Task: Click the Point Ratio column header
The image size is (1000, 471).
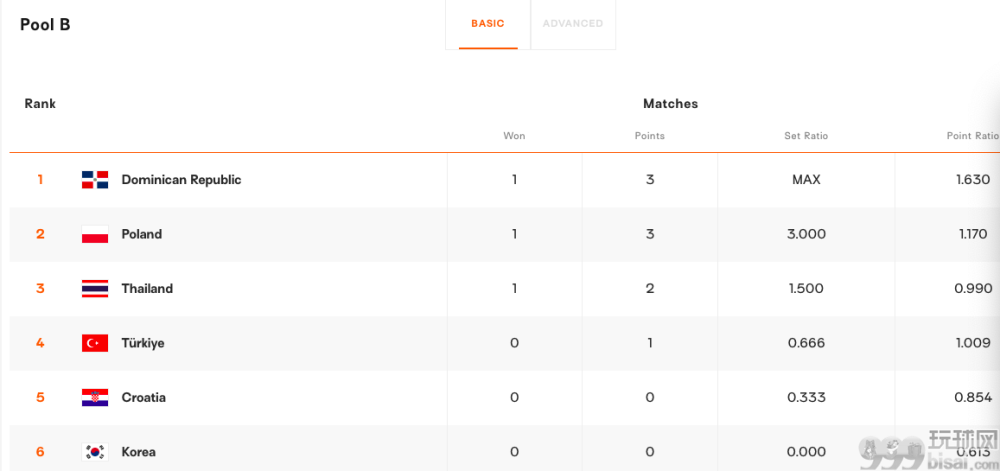Action: point(973,136)
